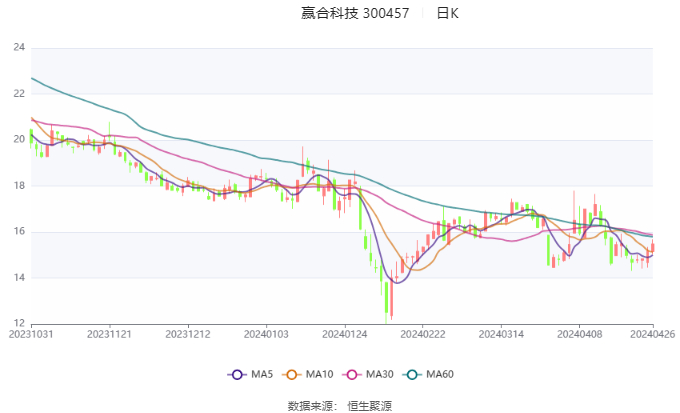Click the 12 price axis label

[x=19, y=323]
